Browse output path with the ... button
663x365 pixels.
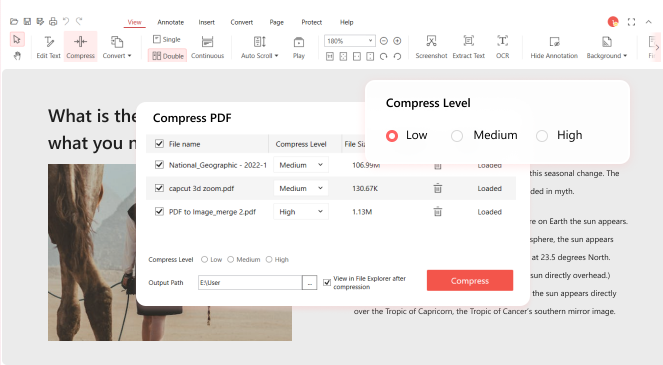[x=310, y=283]
